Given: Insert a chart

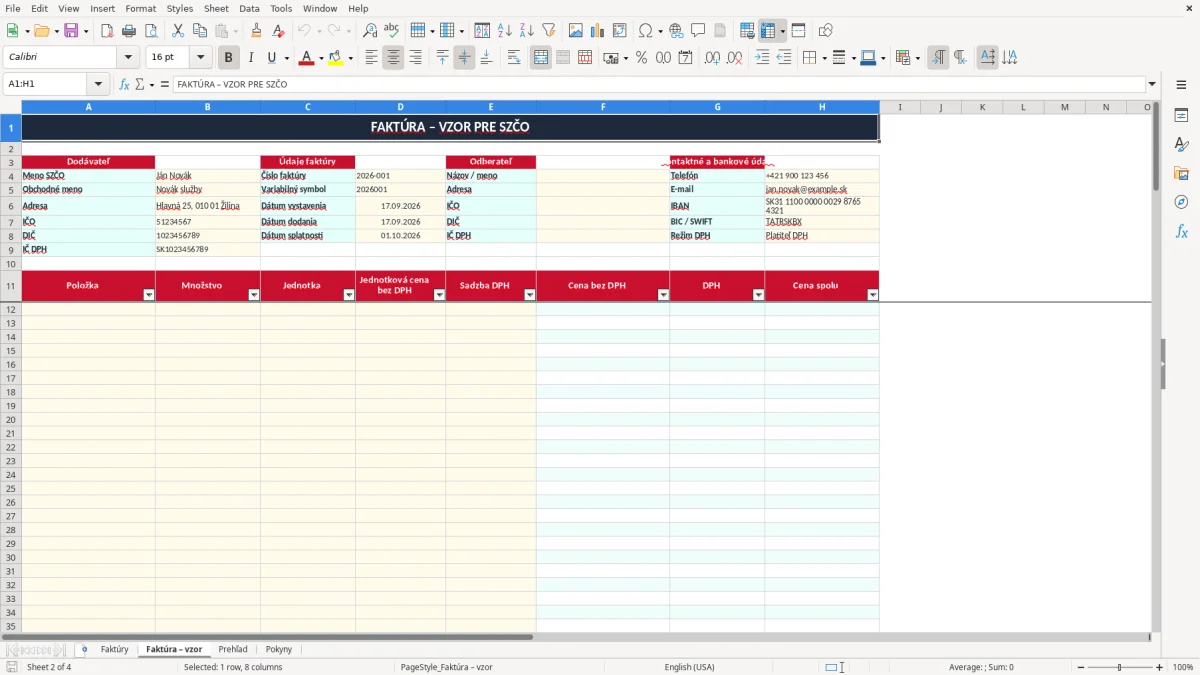Looking at the screenshot, I should pos(598,31).
